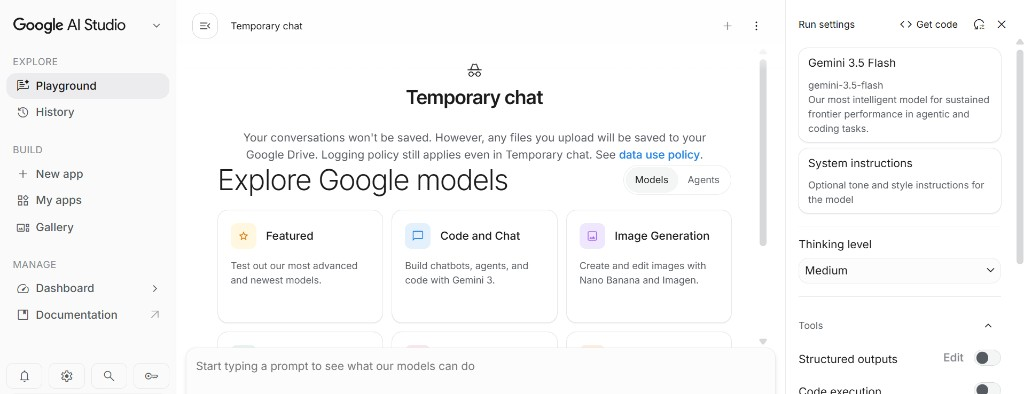This screenshot has height=394, width=1024.
Task: Click the search magnifier icon
Action: pos(109,376)
